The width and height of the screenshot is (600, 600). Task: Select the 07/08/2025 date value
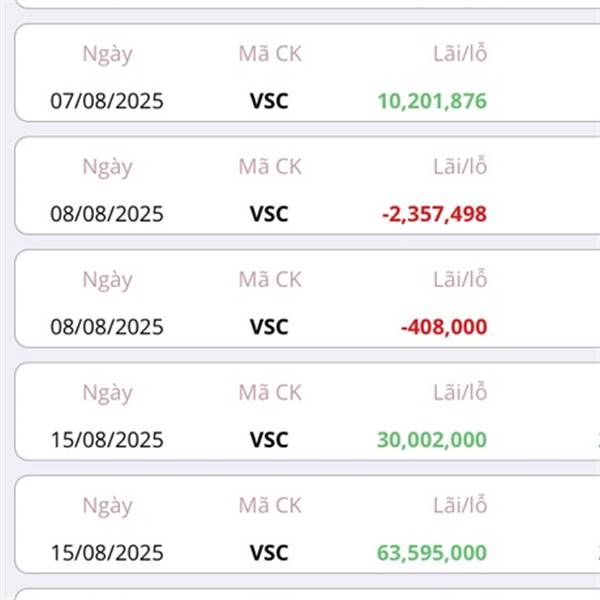pyautogui.click(x=107, y=101)
